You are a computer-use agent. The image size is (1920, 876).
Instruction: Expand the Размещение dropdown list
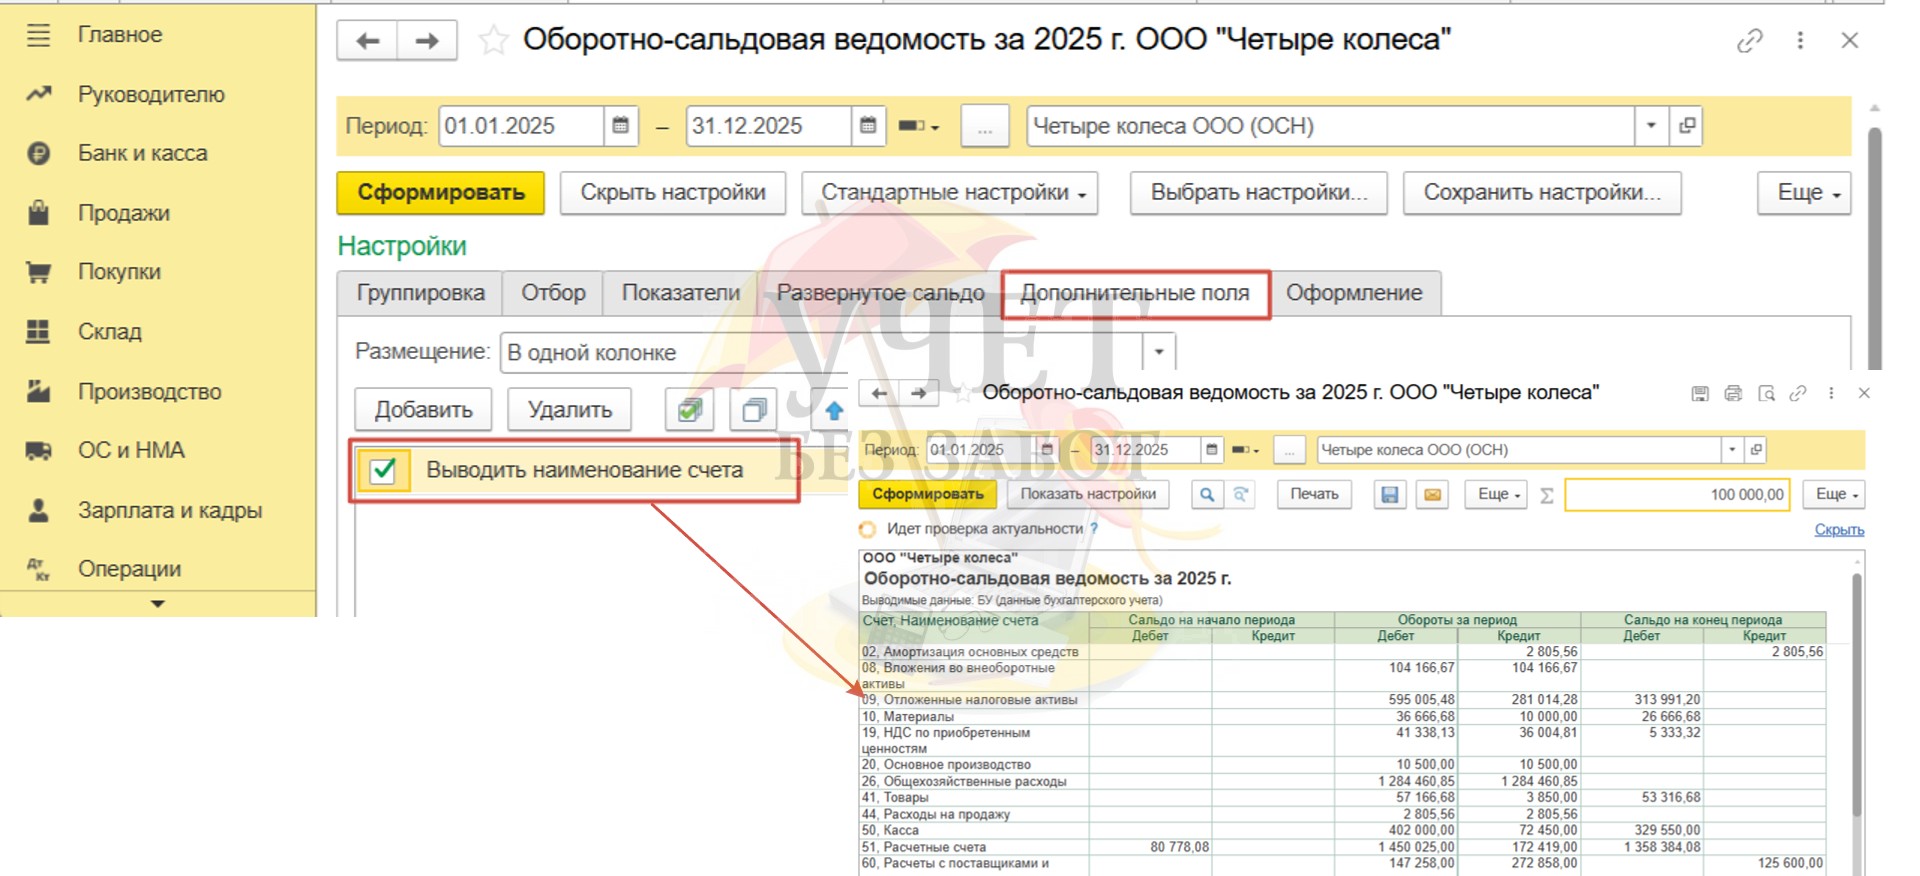pos(1159,352)
